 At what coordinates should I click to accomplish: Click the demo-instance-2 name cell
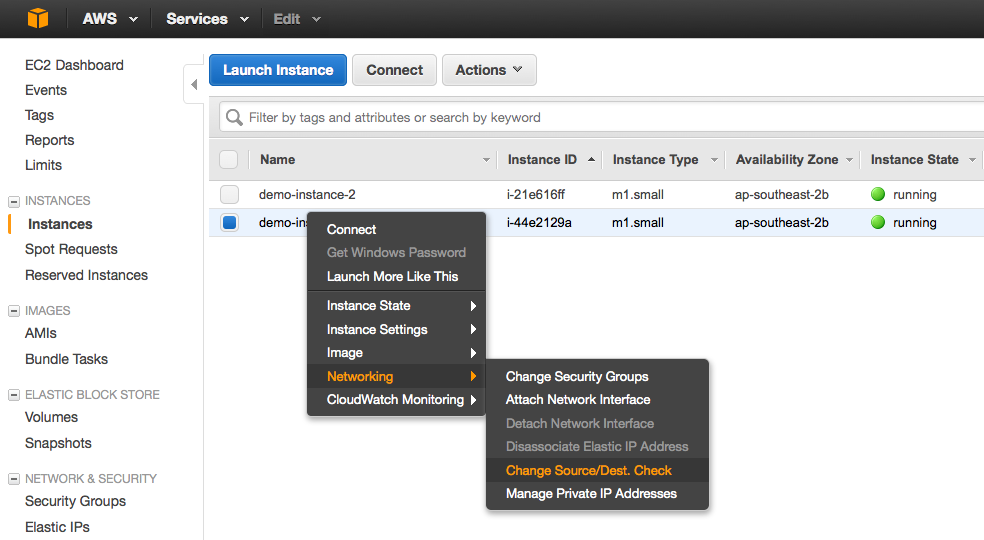pyautogui.click(x=308, y=195)
